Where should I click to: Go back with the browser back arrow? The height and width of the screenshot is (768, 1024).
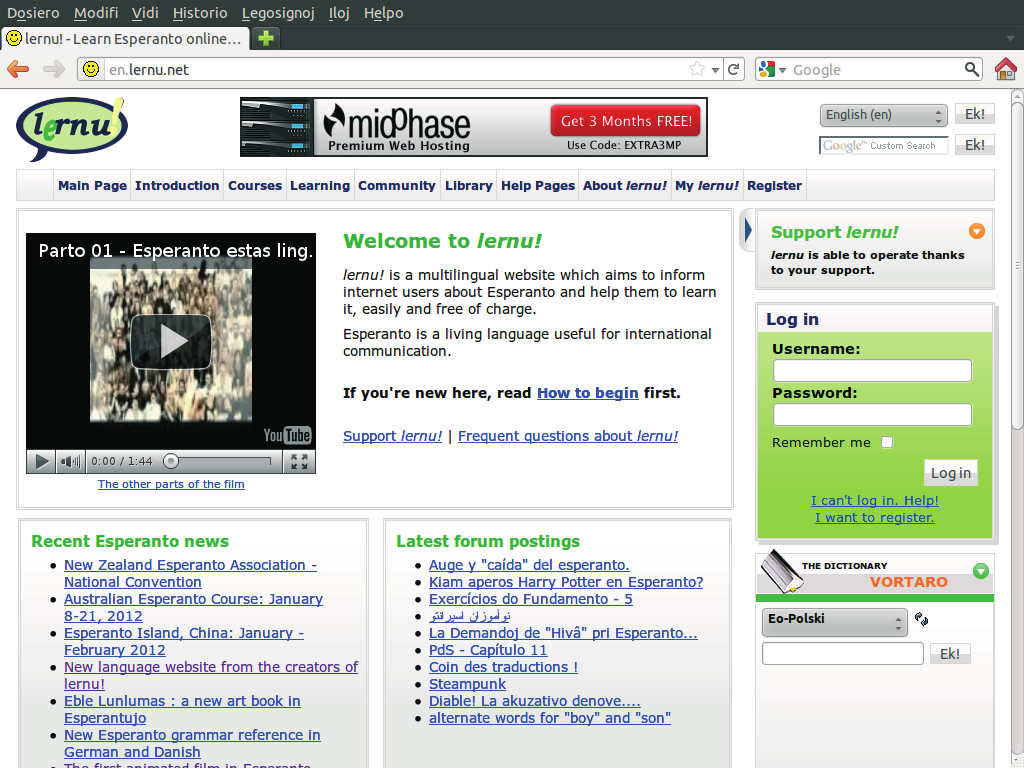pyautogui.click(x=18, y=69)
